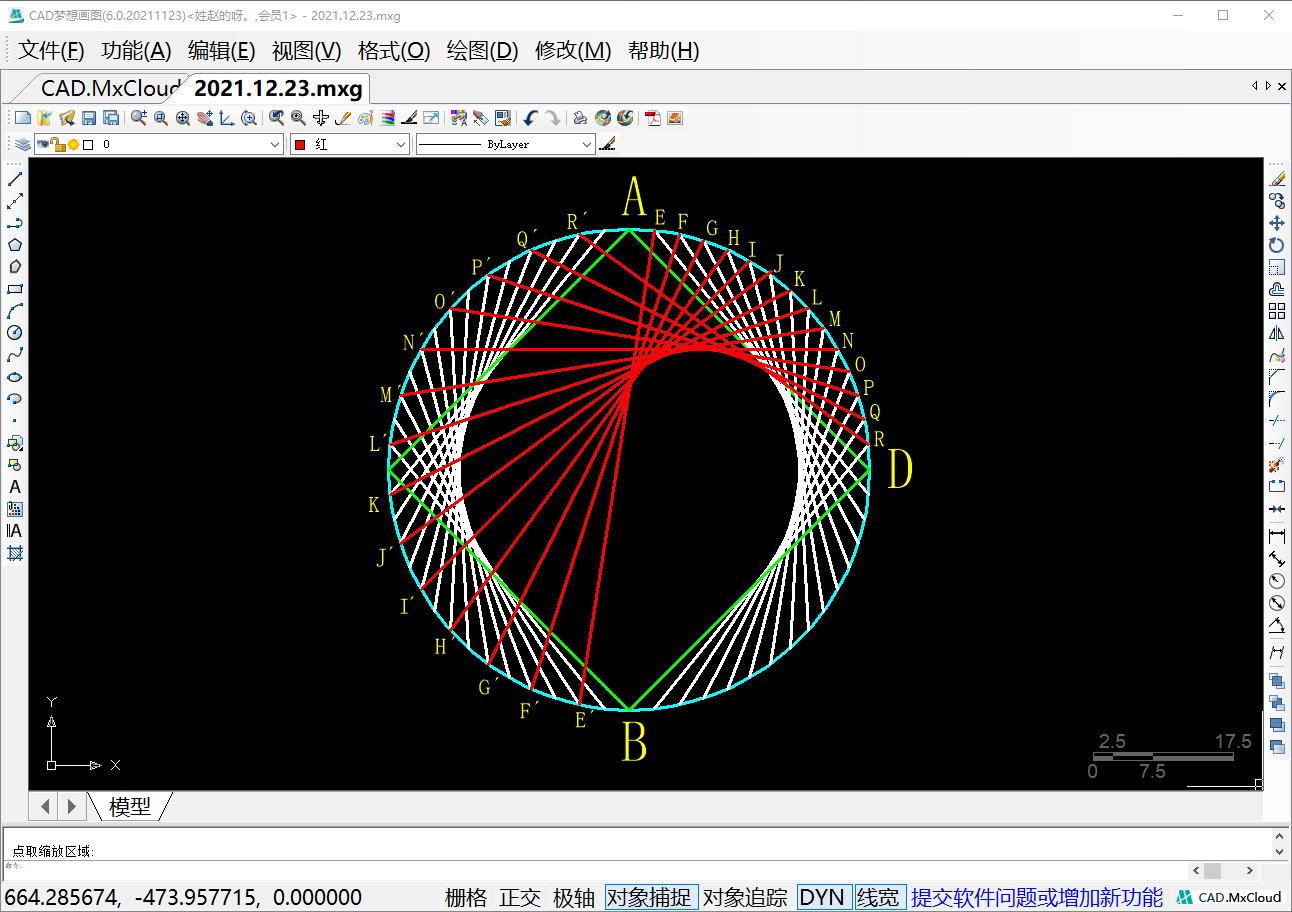
Task: Toggle 对象追踪 object tracking
Action: 745,897
